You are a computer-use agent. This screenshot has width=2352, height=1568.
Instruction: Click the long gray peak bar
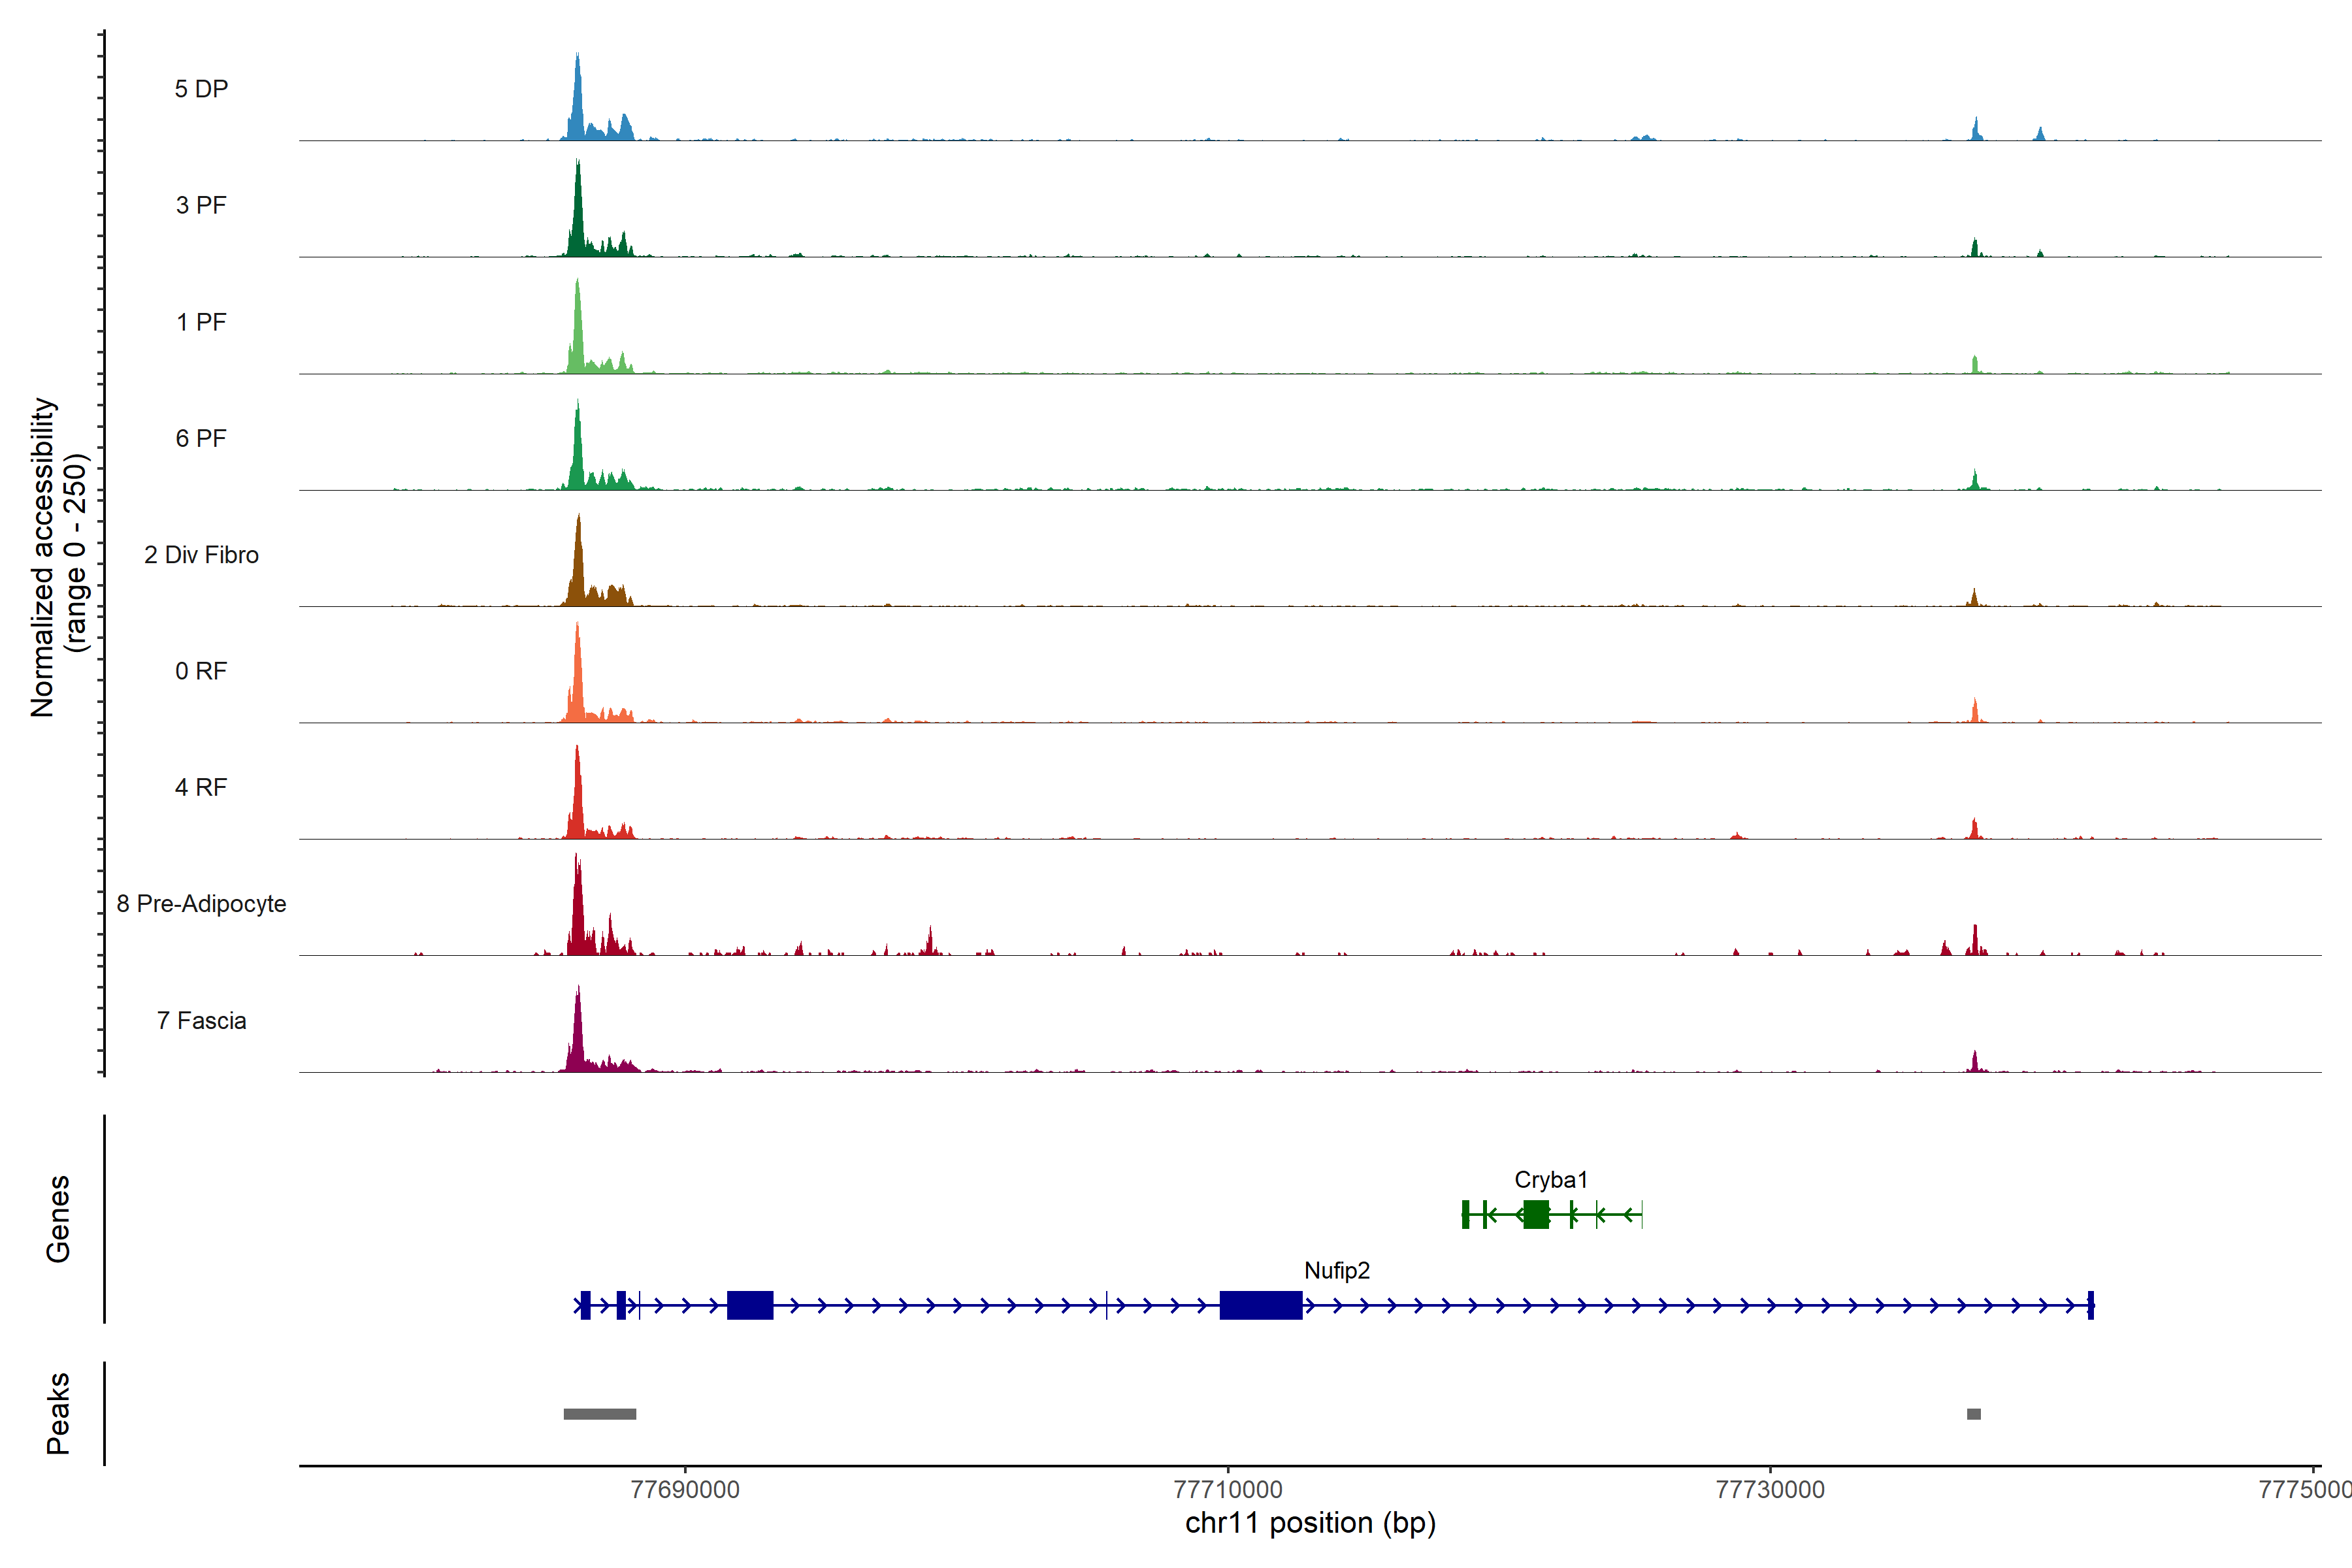tap(600, 1414)
